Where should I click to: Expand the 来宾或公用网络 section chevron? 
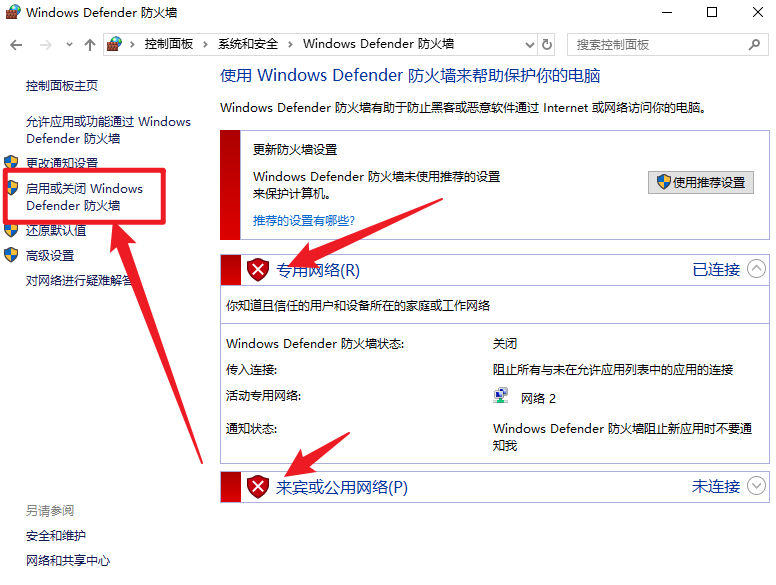pos(756,486)
